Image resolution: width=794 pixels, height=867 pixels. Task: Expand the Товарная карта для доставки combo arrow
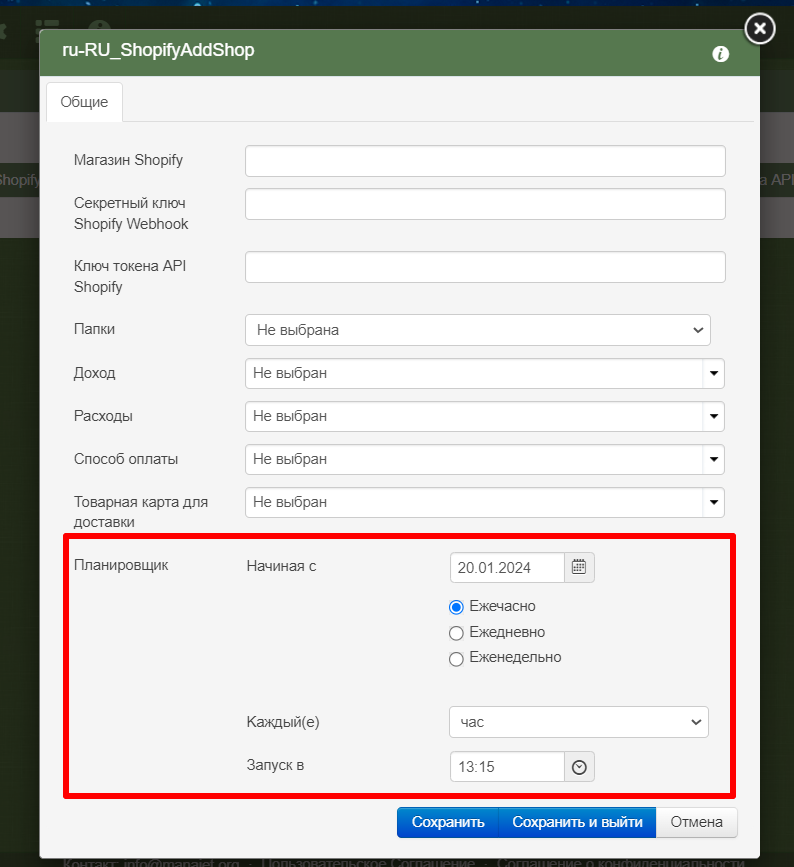(713, 502)
